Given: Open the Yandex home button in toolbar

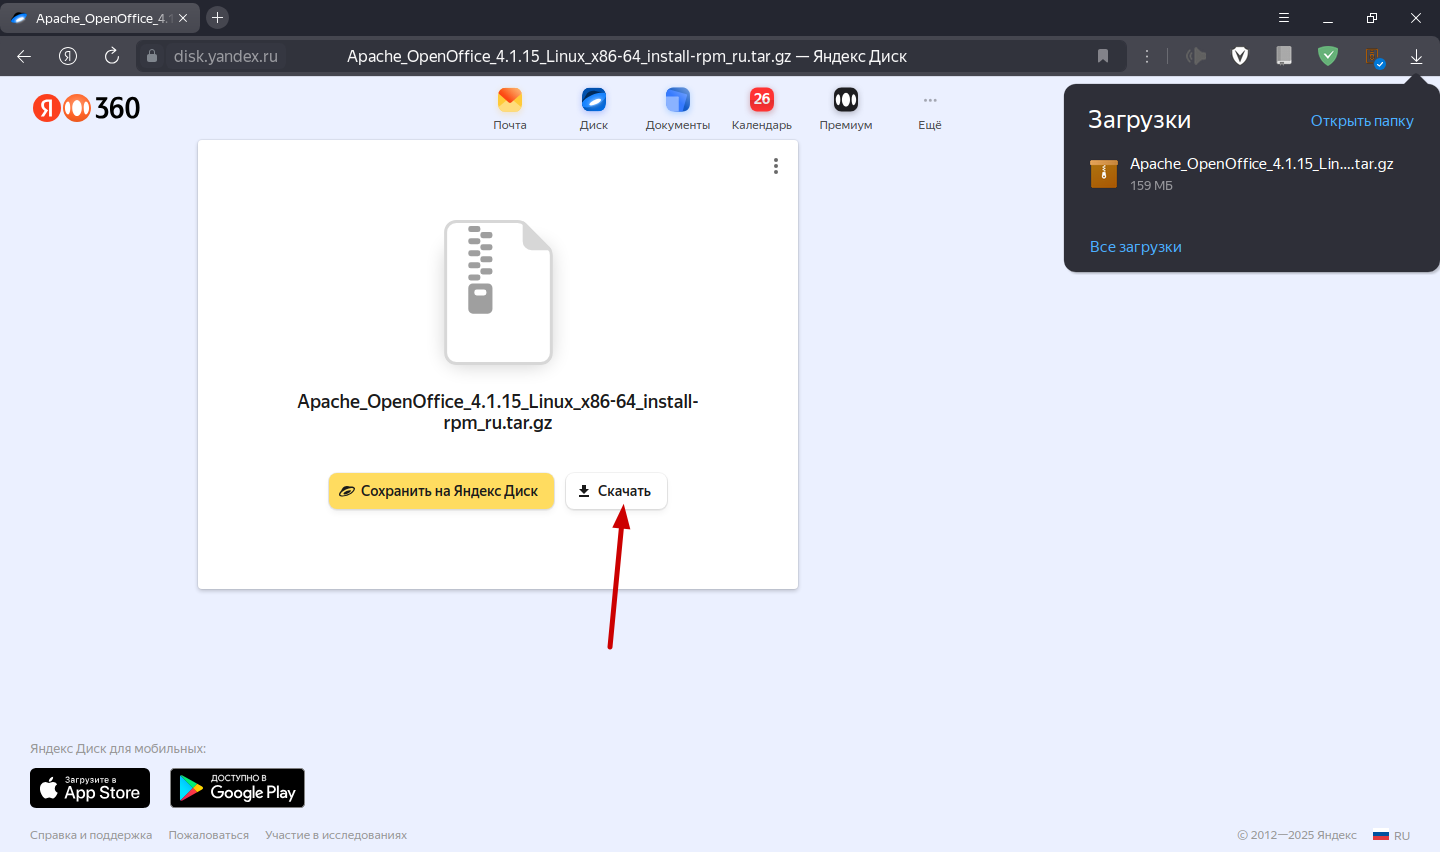Looking at the screenshot, I should [68, 56].
